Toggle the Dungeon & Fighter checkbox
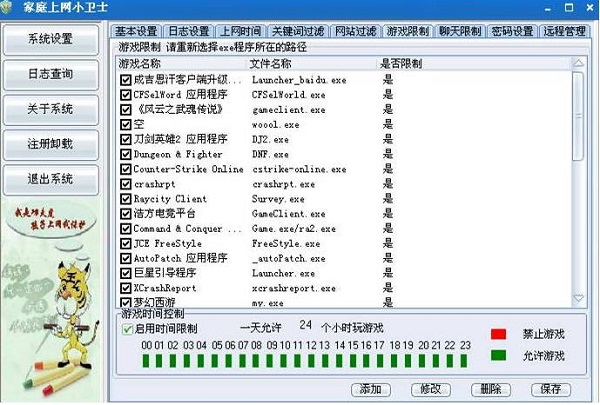Image resolution: width=600 pixels, height=405 pixels. coord(126,154)
